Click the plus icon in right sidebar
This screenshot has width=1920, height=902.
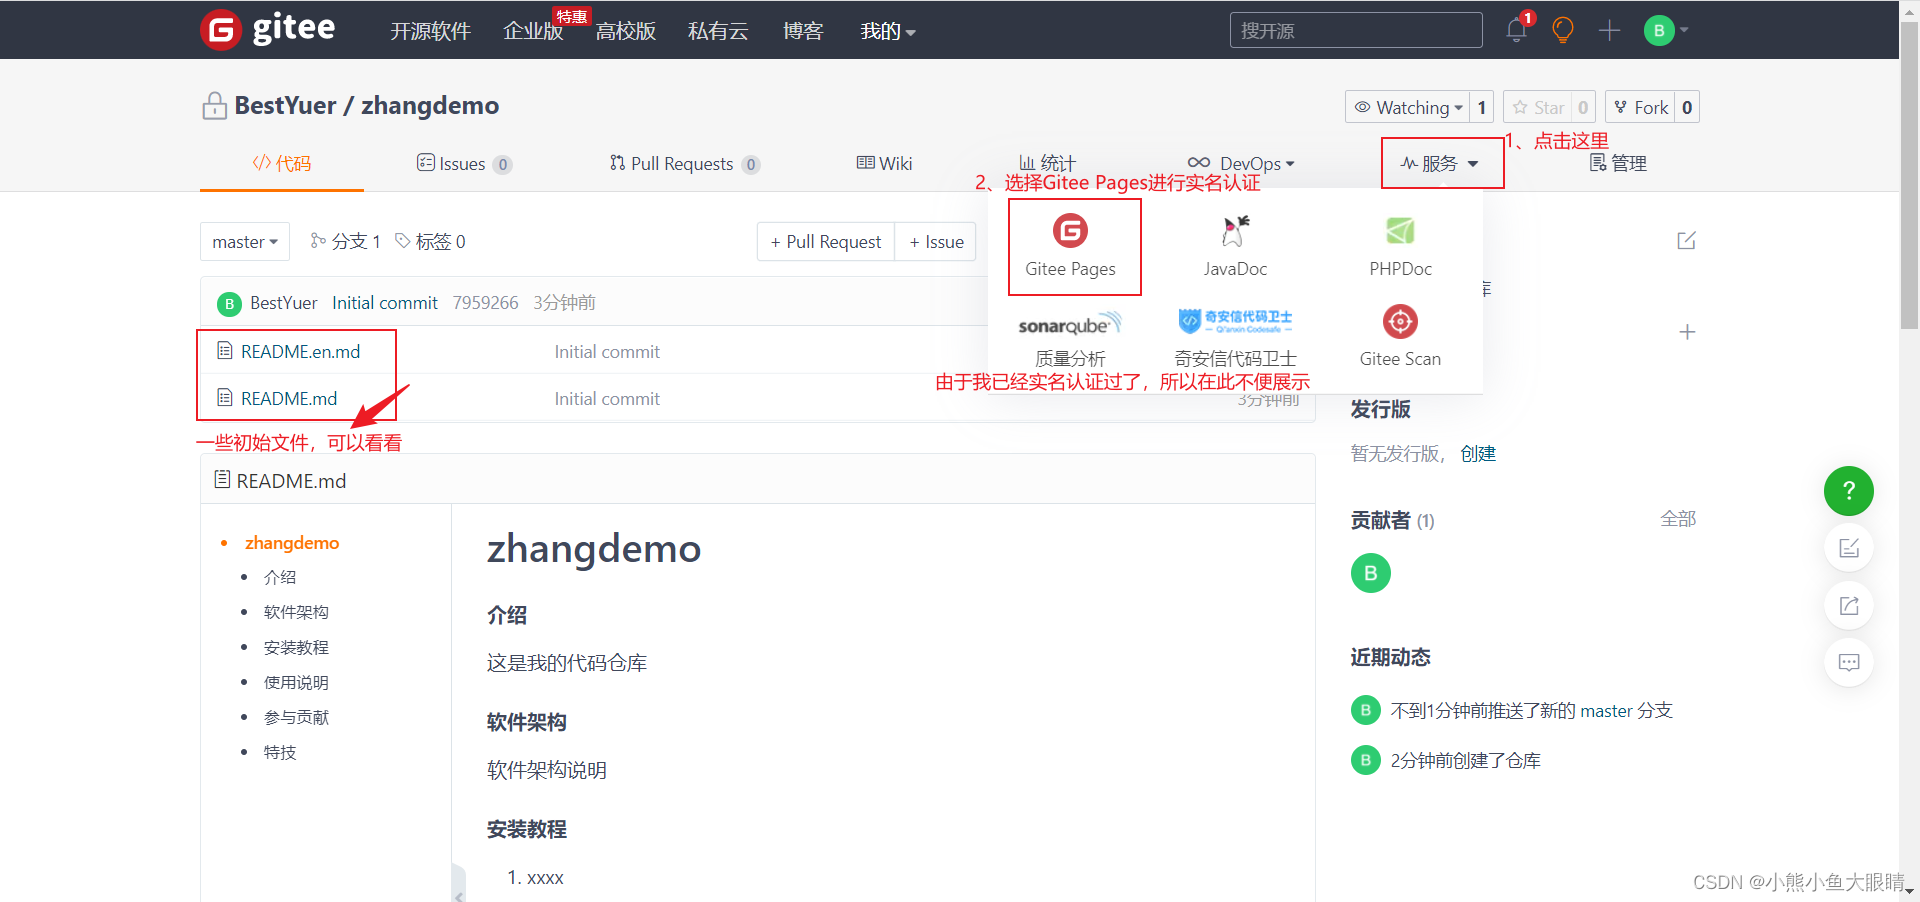(x=1687, y=332)
